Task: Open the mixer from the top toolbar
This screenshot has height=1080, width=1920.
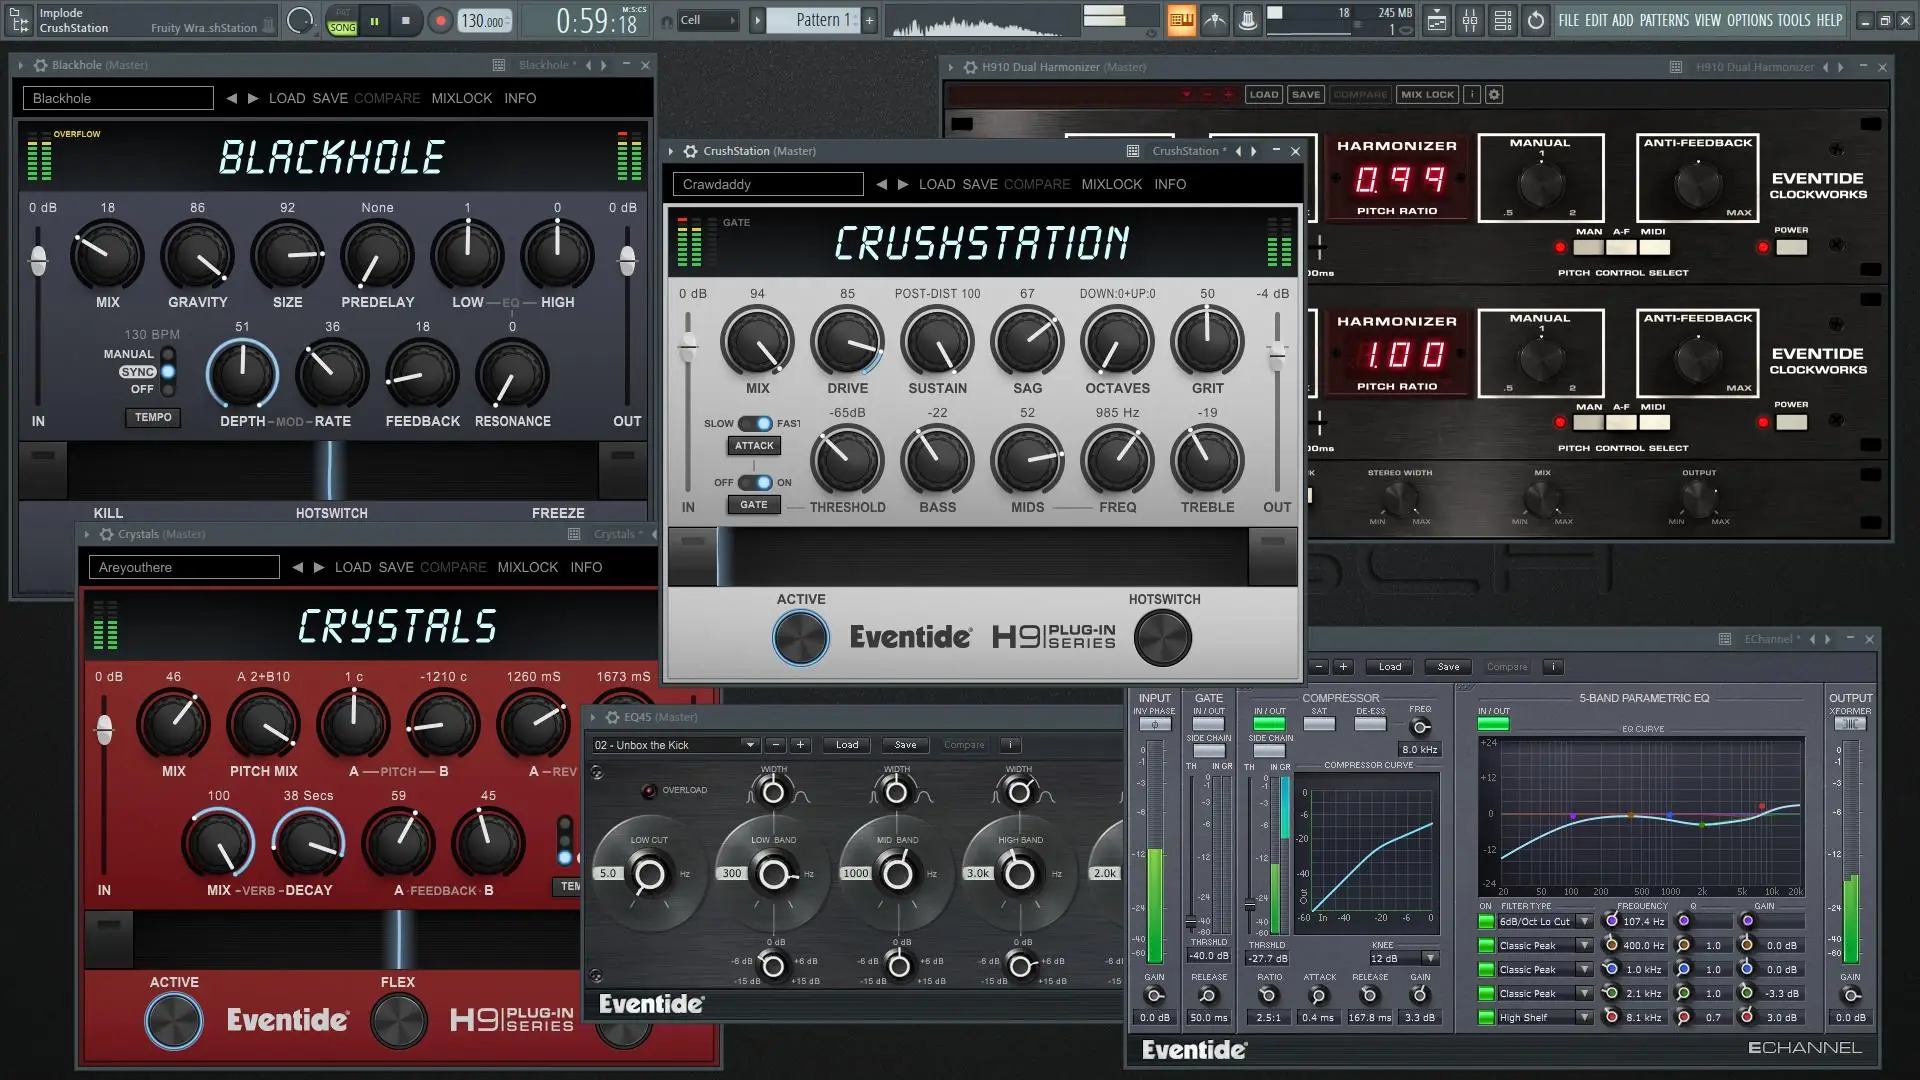Action: [1469, 20]
